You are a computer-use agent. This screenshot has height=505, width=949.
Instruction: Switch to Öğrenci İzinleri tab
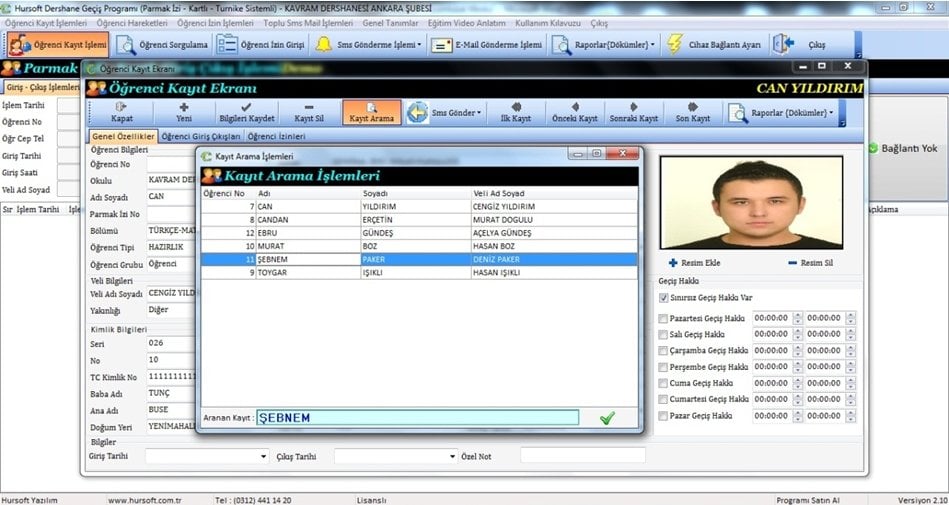pyautogui.click(x=277, y=136)
